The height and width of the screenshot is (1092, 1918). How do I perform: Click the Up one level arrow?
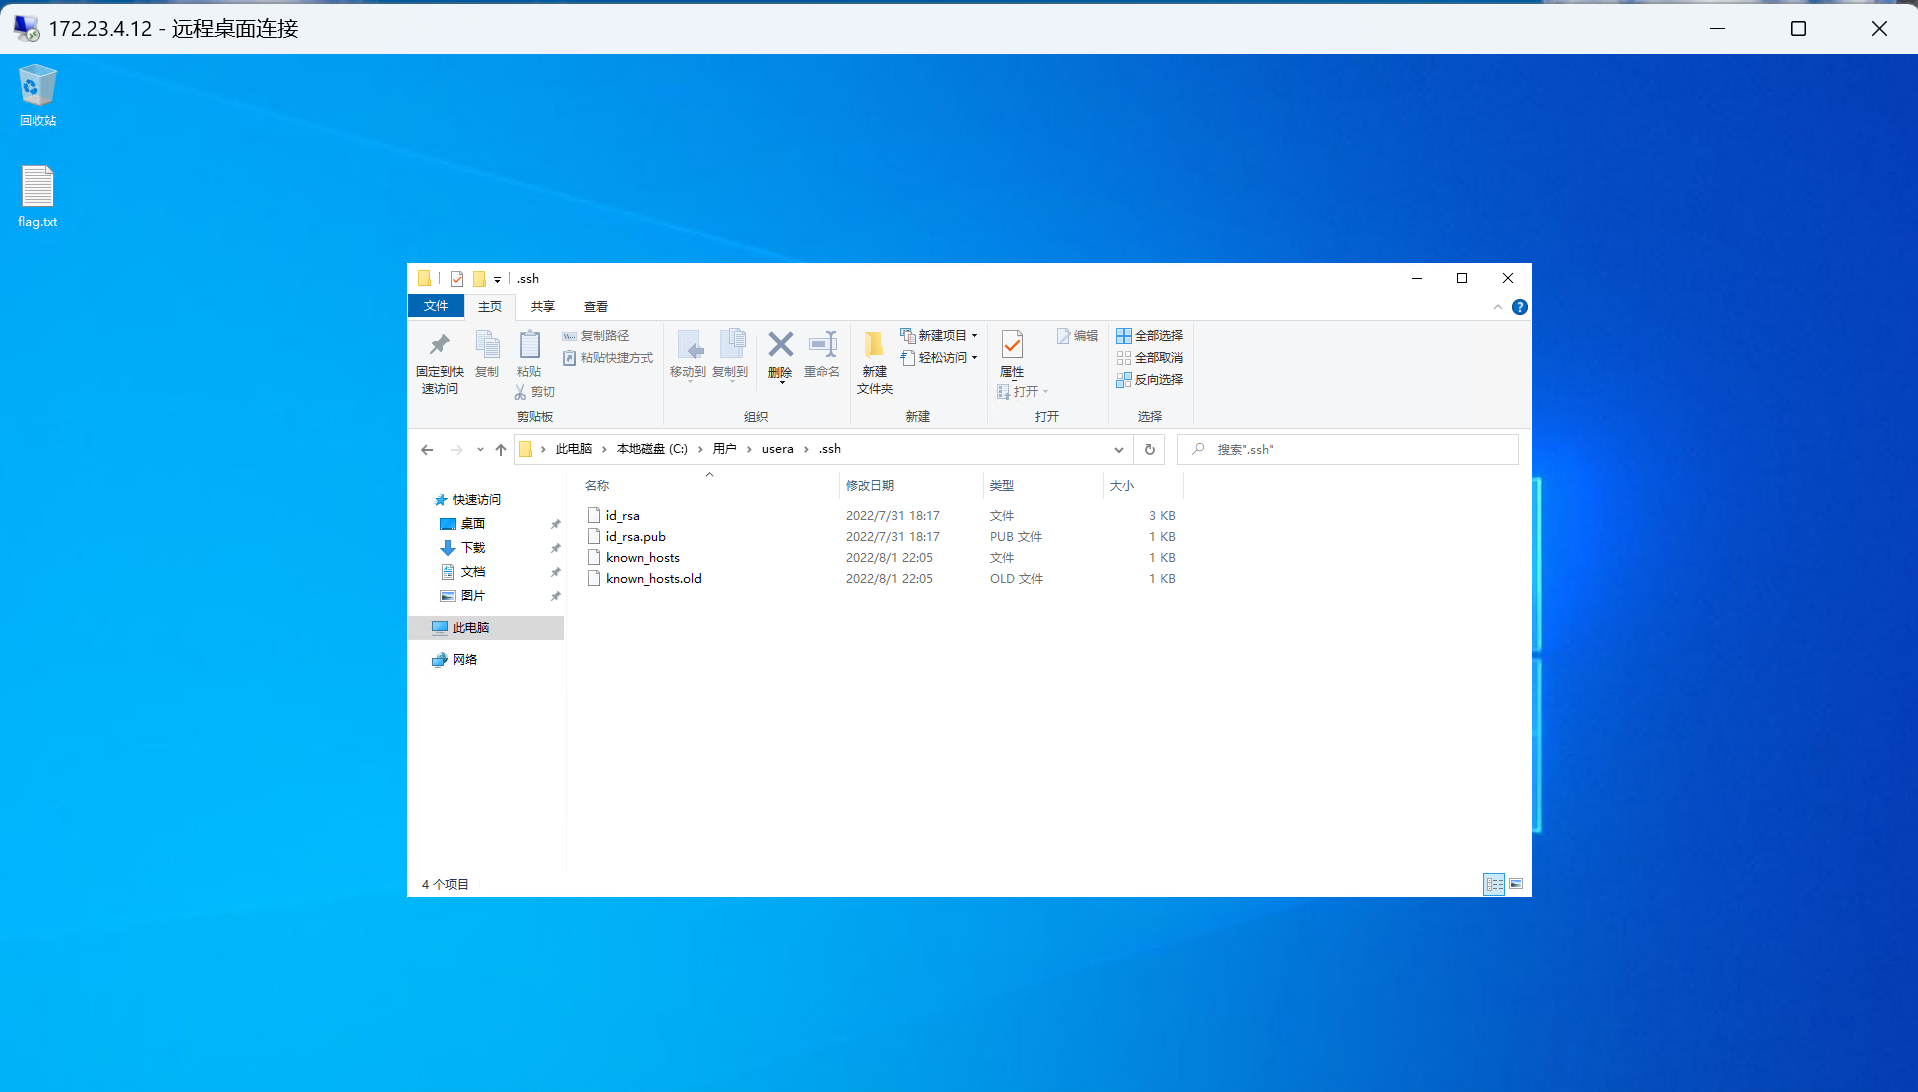click(501, 450)
